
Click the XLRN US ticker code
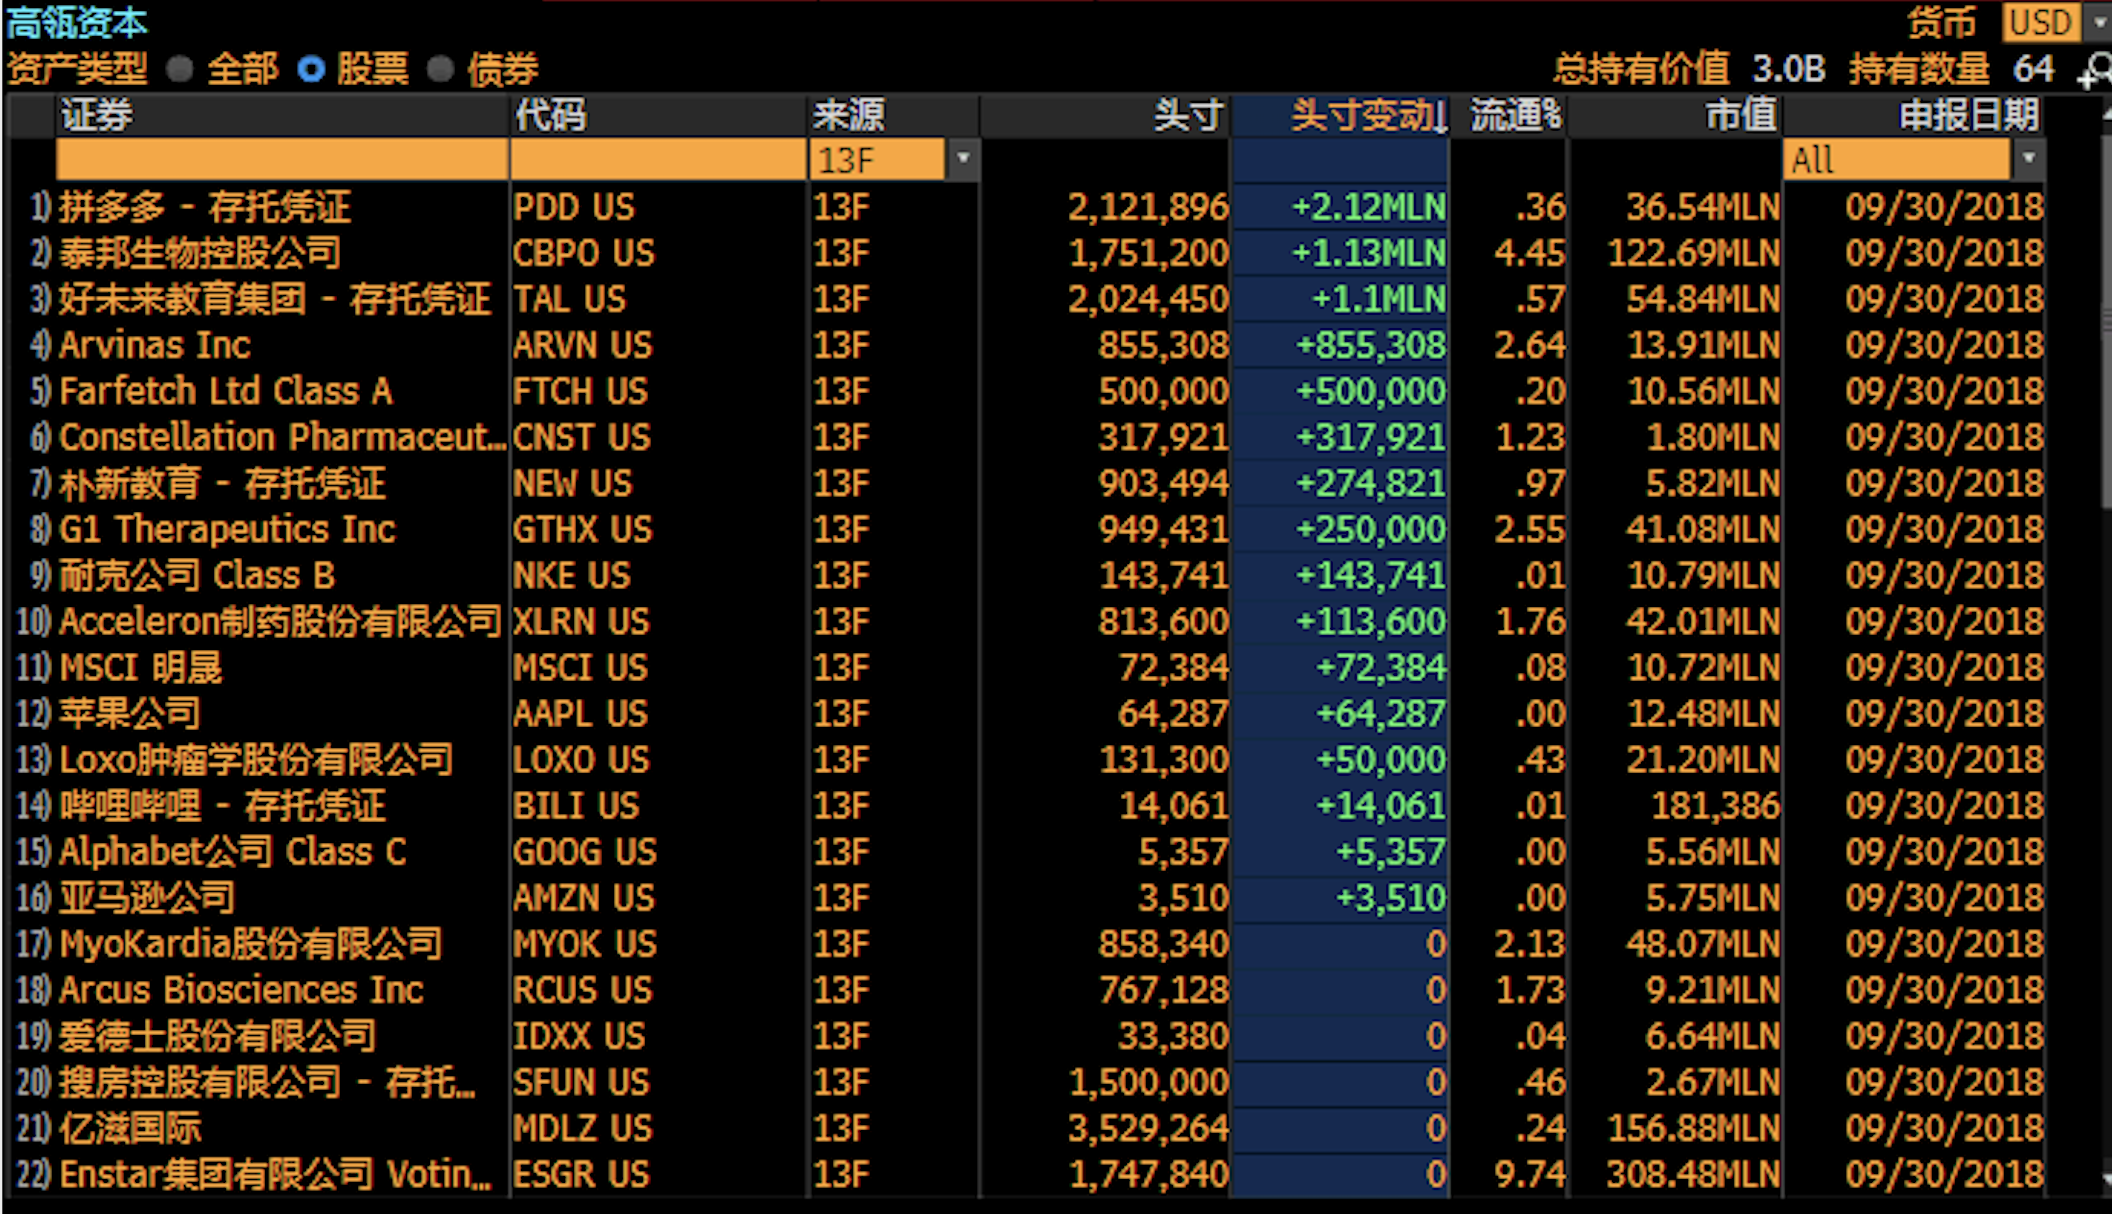pos(582,622)
